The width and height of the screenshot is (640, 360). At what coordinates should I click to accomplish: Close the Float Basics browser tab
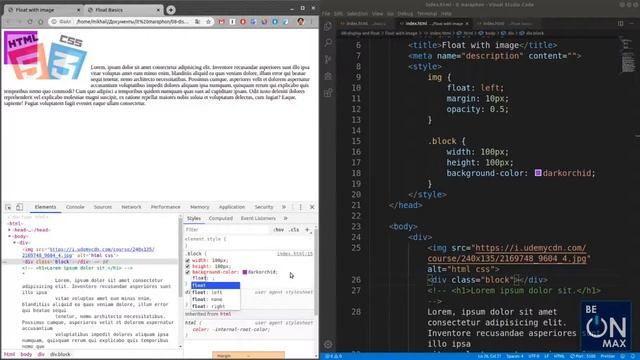158,10
